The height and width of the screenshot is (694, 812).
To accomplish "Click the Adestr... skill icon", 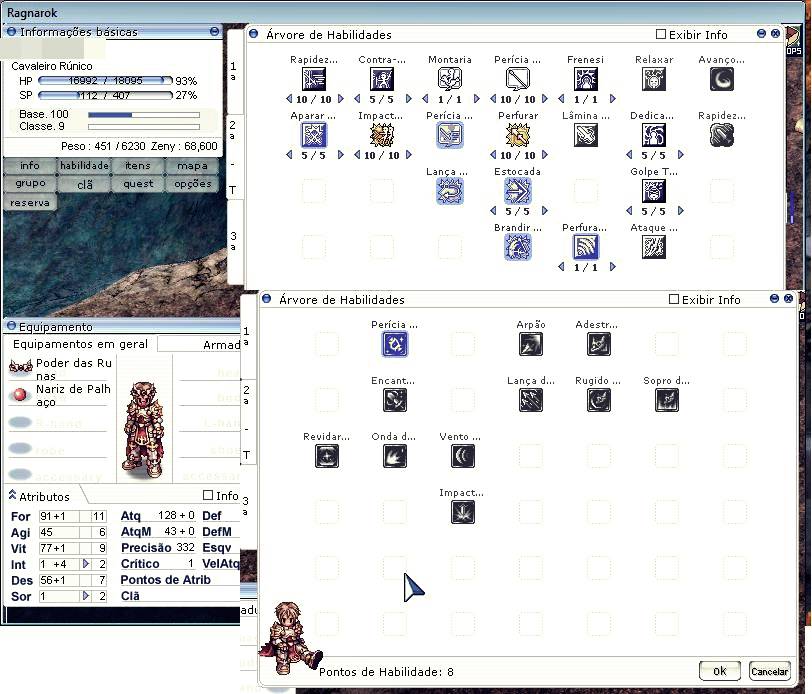I will 599,344.
